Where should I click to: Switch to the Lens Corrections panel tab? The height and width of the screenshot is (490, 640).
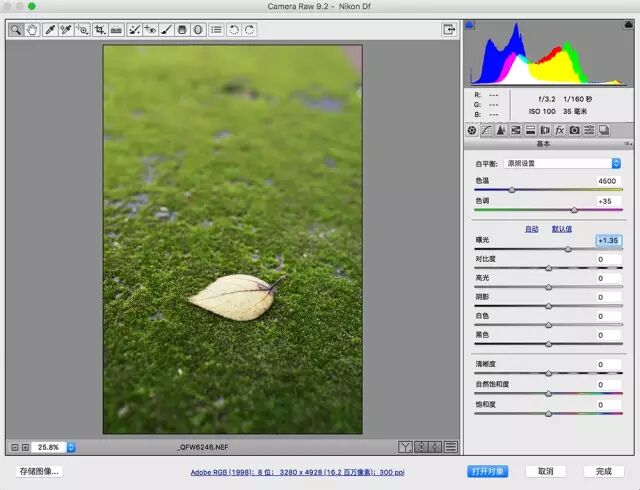pyautogui.click(x=545, y=130)
